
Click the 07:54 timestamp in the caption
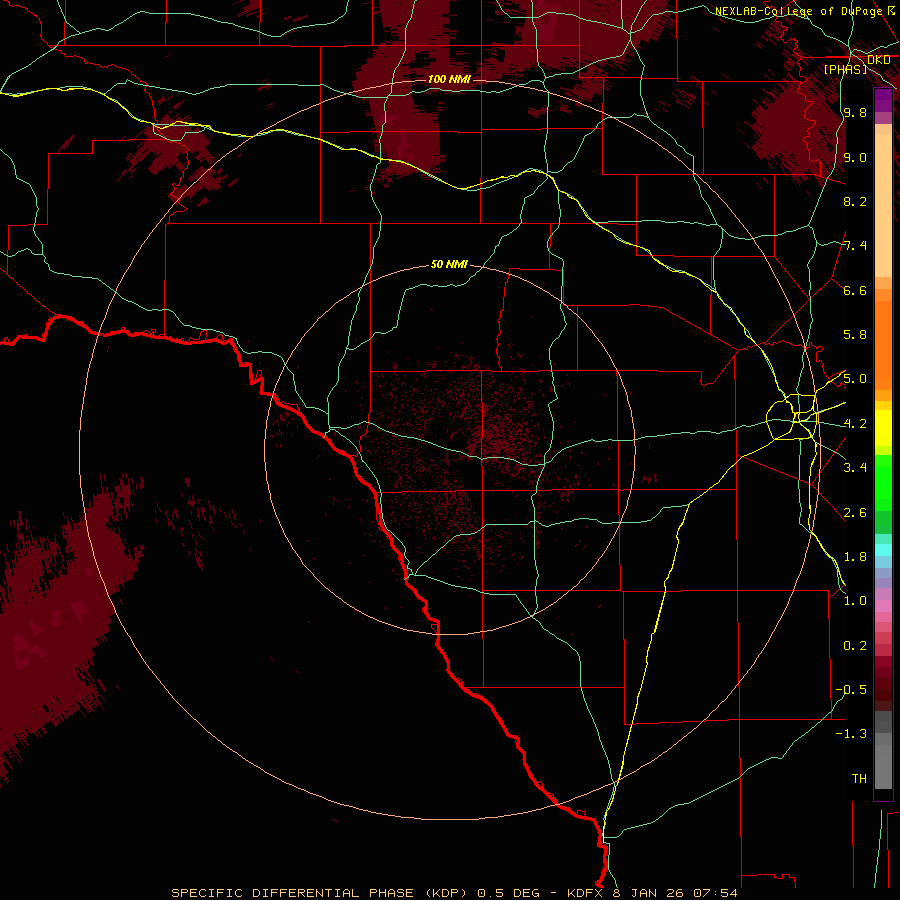[715, 893]
